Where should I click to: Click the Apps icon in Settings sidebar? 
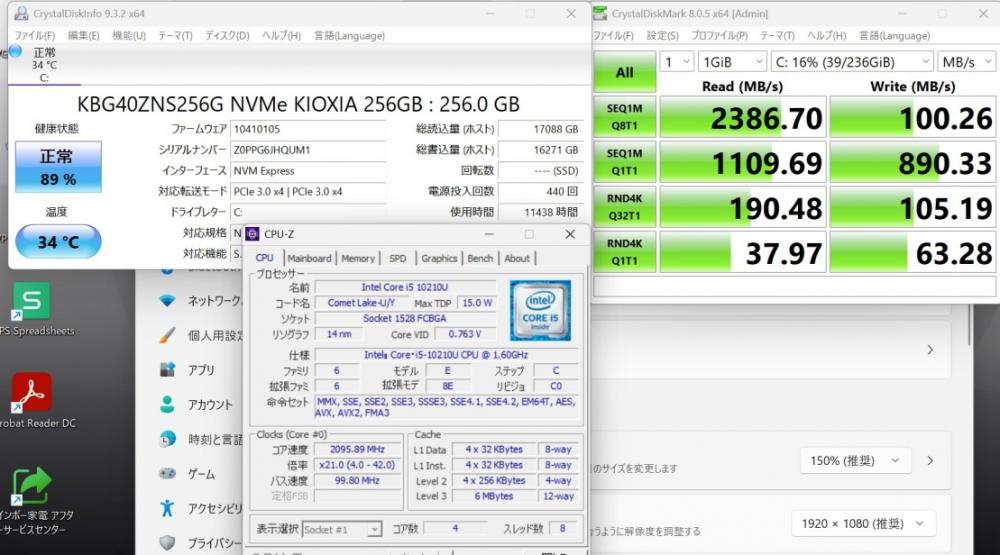167,369
